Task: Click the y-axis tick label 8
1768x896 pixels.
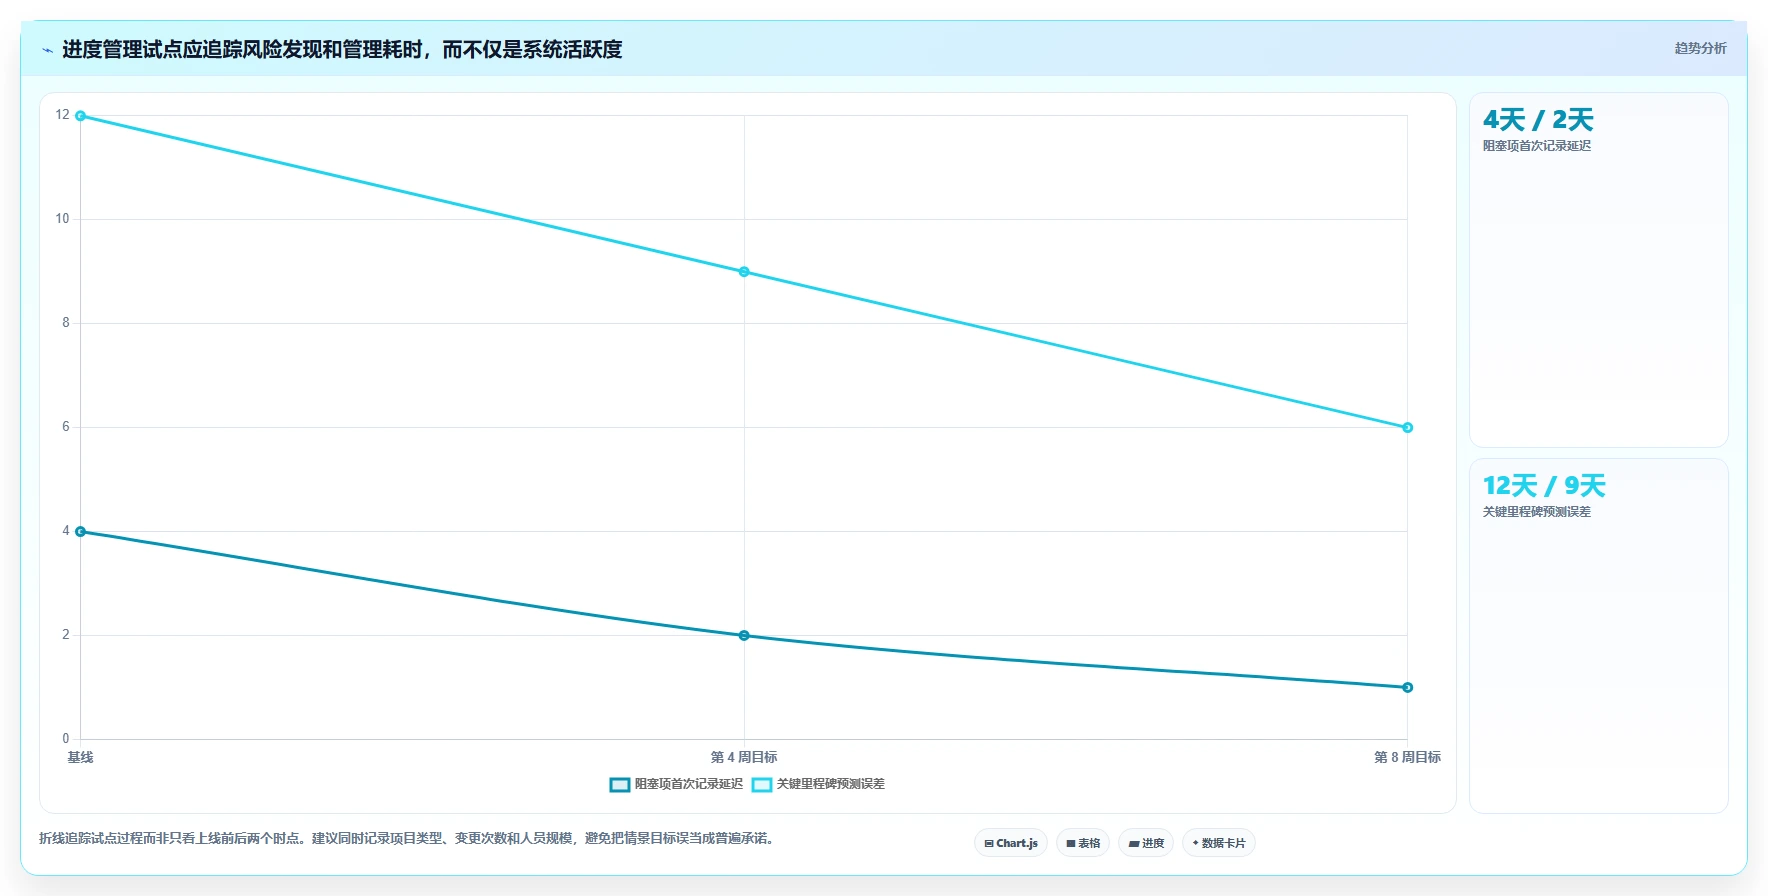Action: (66, 323)
